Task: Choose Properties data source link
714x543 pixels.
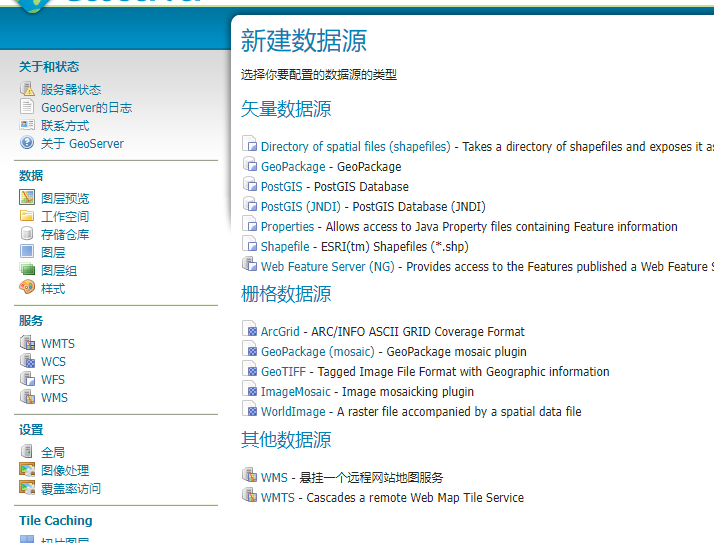Action: point(287,227)
